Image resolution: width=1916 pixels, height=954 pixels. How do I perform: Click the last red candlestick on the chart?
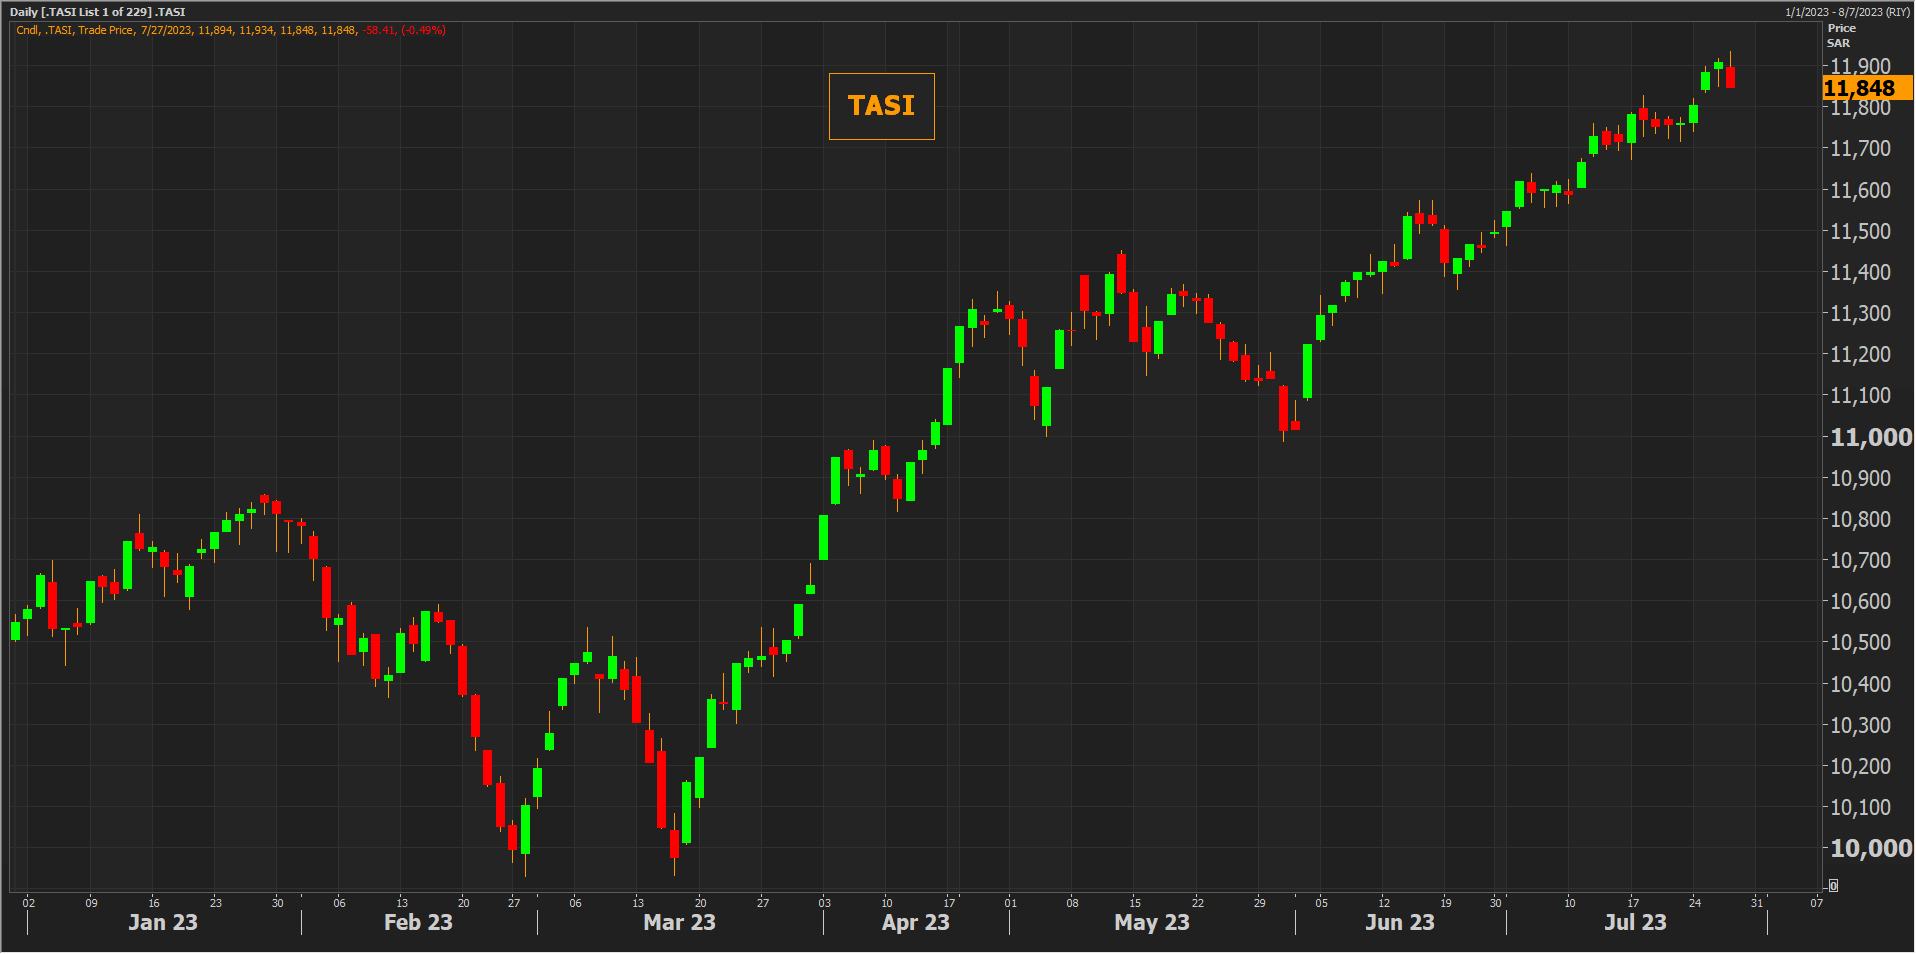pyautogui.click(x=1730, y=77)
